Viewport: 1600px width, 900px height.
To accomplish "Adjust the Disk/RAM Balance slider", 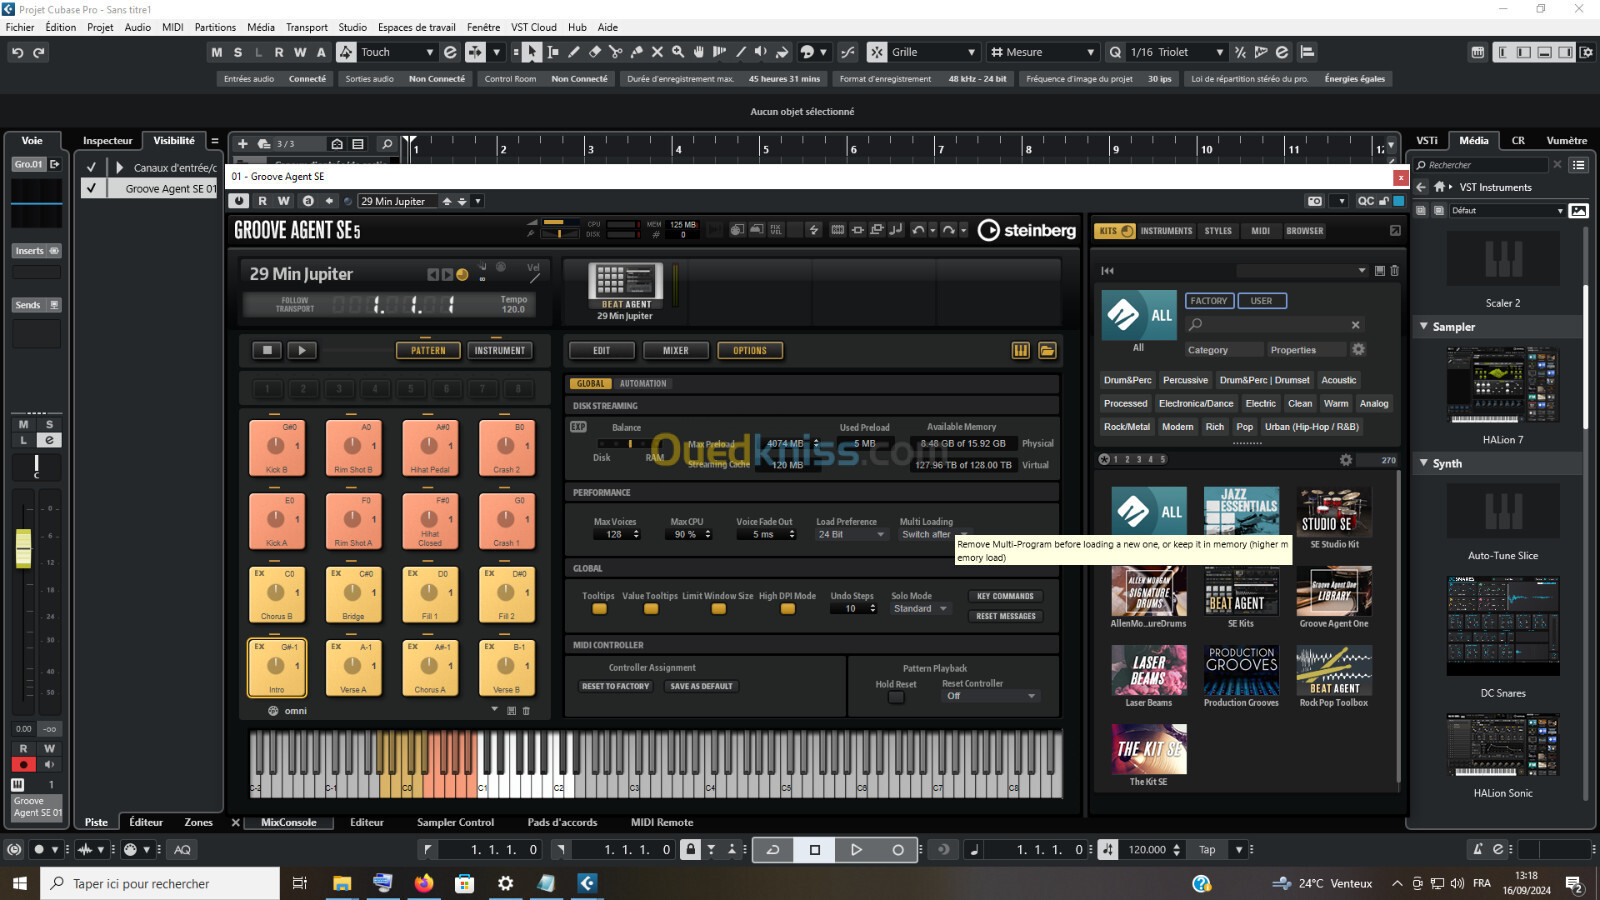I will point(630,443).
